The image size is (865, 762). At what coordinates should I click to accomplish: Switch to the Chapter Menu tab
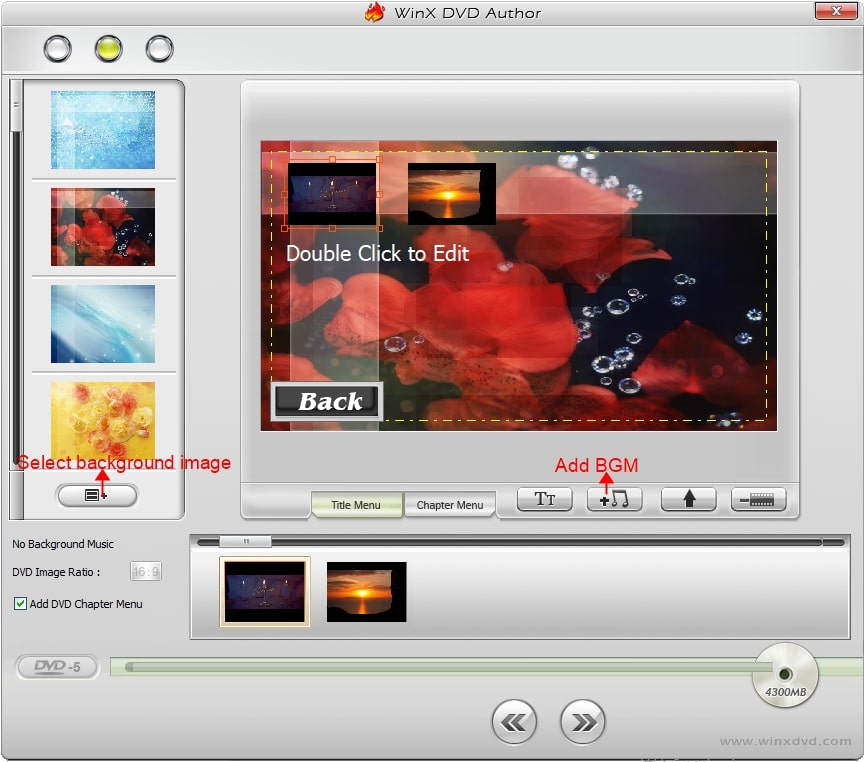[449, 505]
